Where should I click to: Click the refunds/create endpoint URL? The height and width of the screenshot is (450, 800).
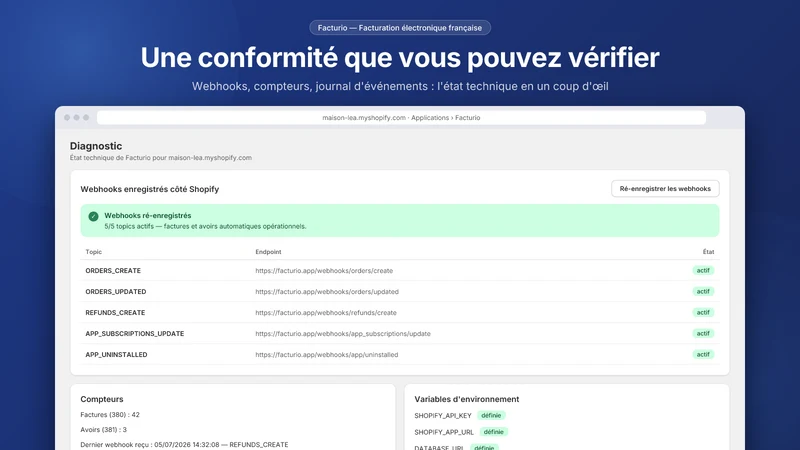(326, 313)
